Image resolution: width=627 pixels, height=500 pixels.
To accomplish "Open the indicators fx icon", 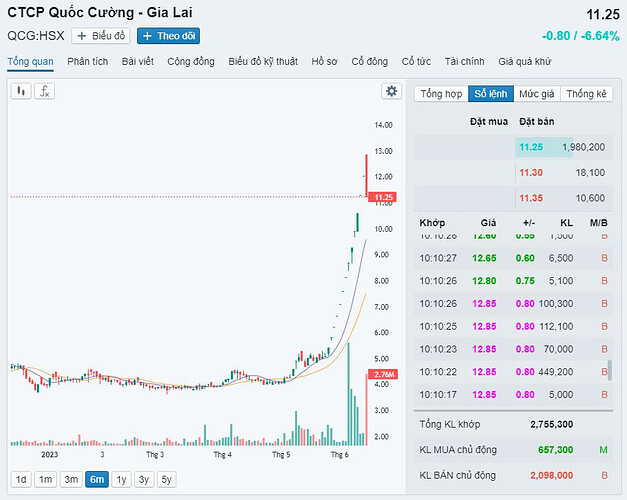I will pos(44,91).
